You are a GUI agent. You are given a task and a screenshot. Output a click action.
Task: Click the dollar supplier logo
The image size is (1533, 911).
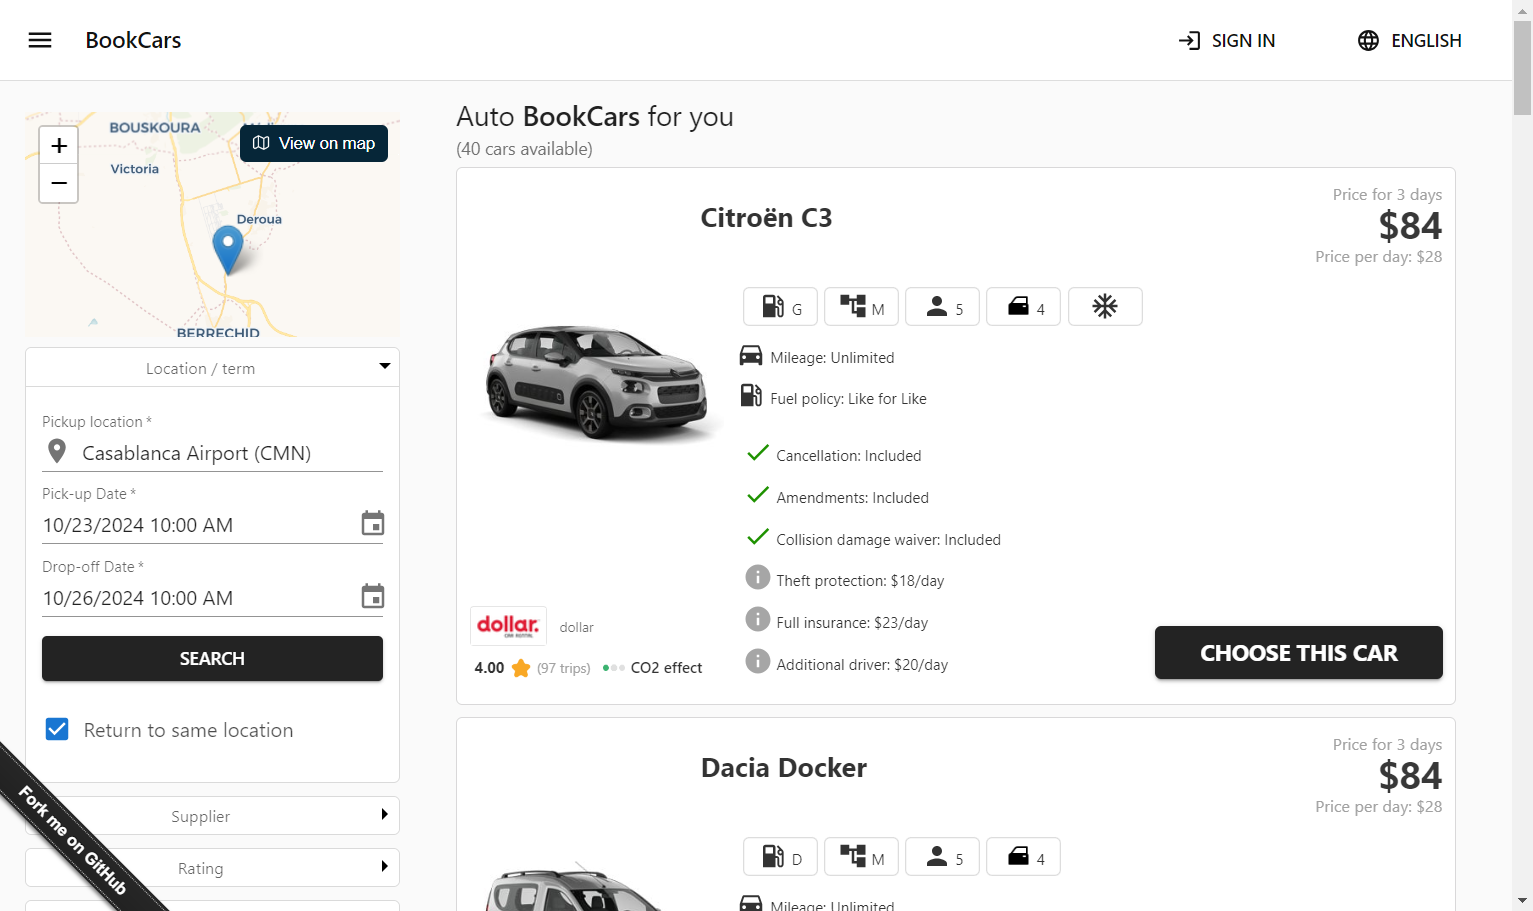[x=508, y=626]
